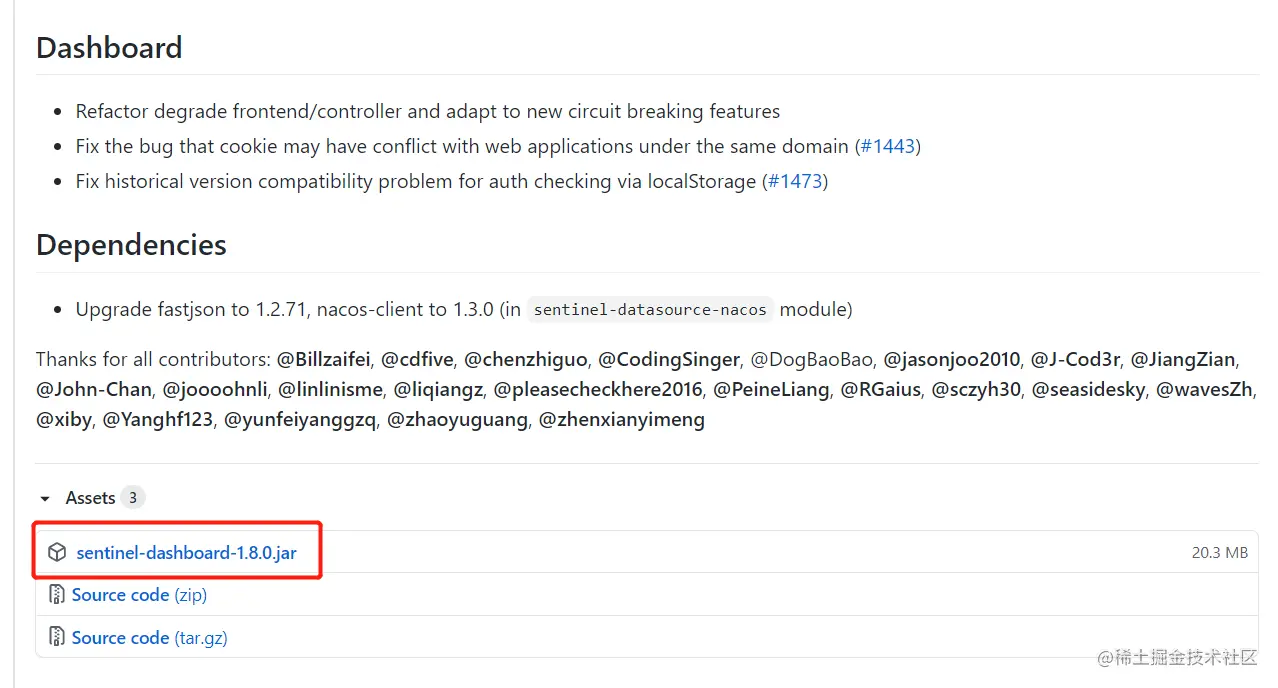Open @zhenxianyimeng contributor link
The image size is (1278, 688).
click(622, 419)
